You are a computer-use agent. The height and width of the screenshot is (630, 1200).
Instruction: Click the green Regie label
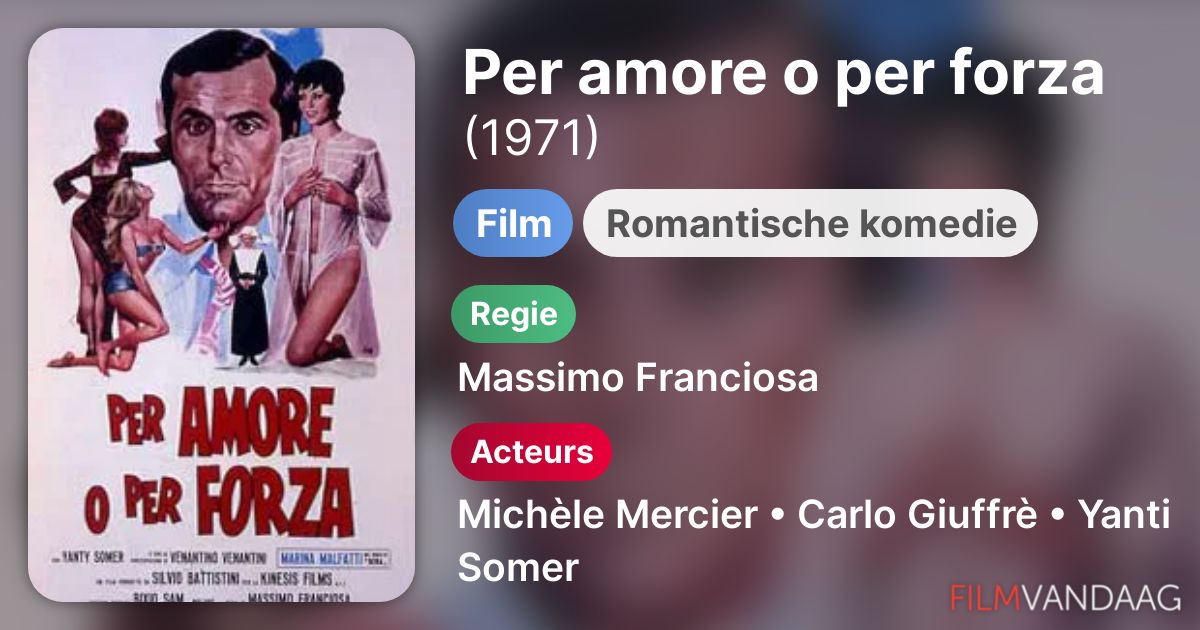(514, 314)
